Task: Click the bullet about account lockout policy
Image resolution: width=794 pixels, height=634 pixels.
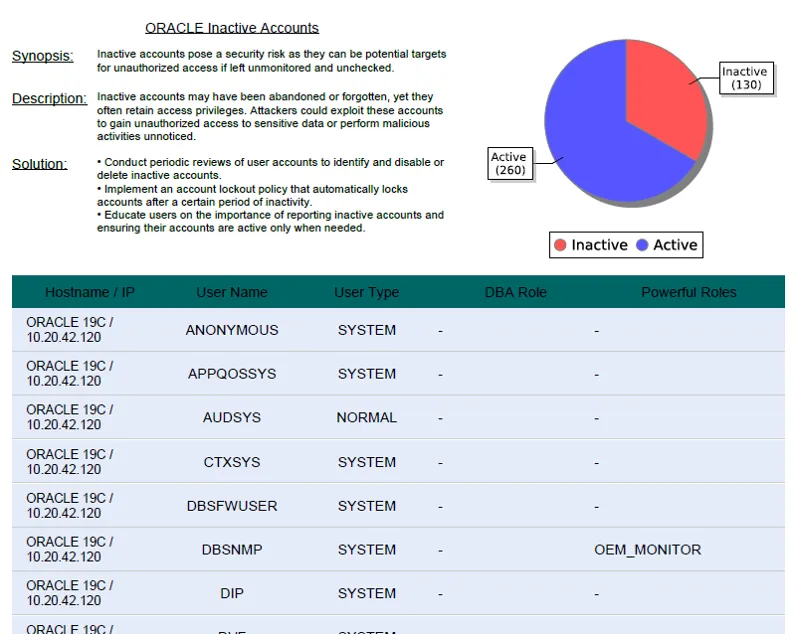Action: pos(252,195)
